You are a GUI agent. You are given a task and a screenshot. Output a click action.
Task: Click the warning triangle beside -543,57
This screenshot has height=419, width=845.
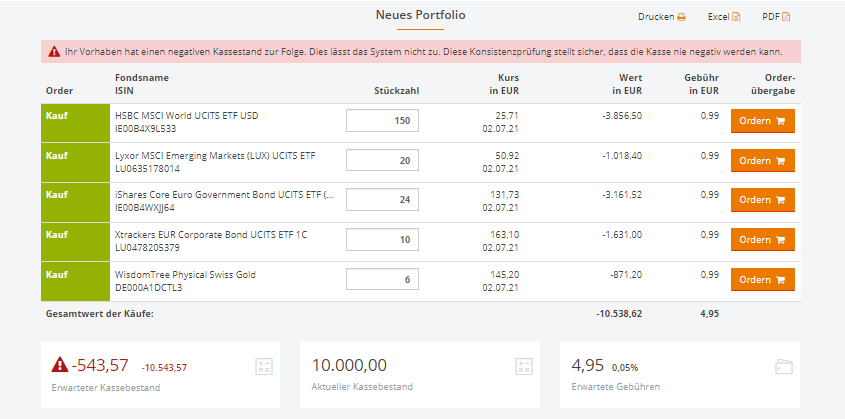pos(59,366)
